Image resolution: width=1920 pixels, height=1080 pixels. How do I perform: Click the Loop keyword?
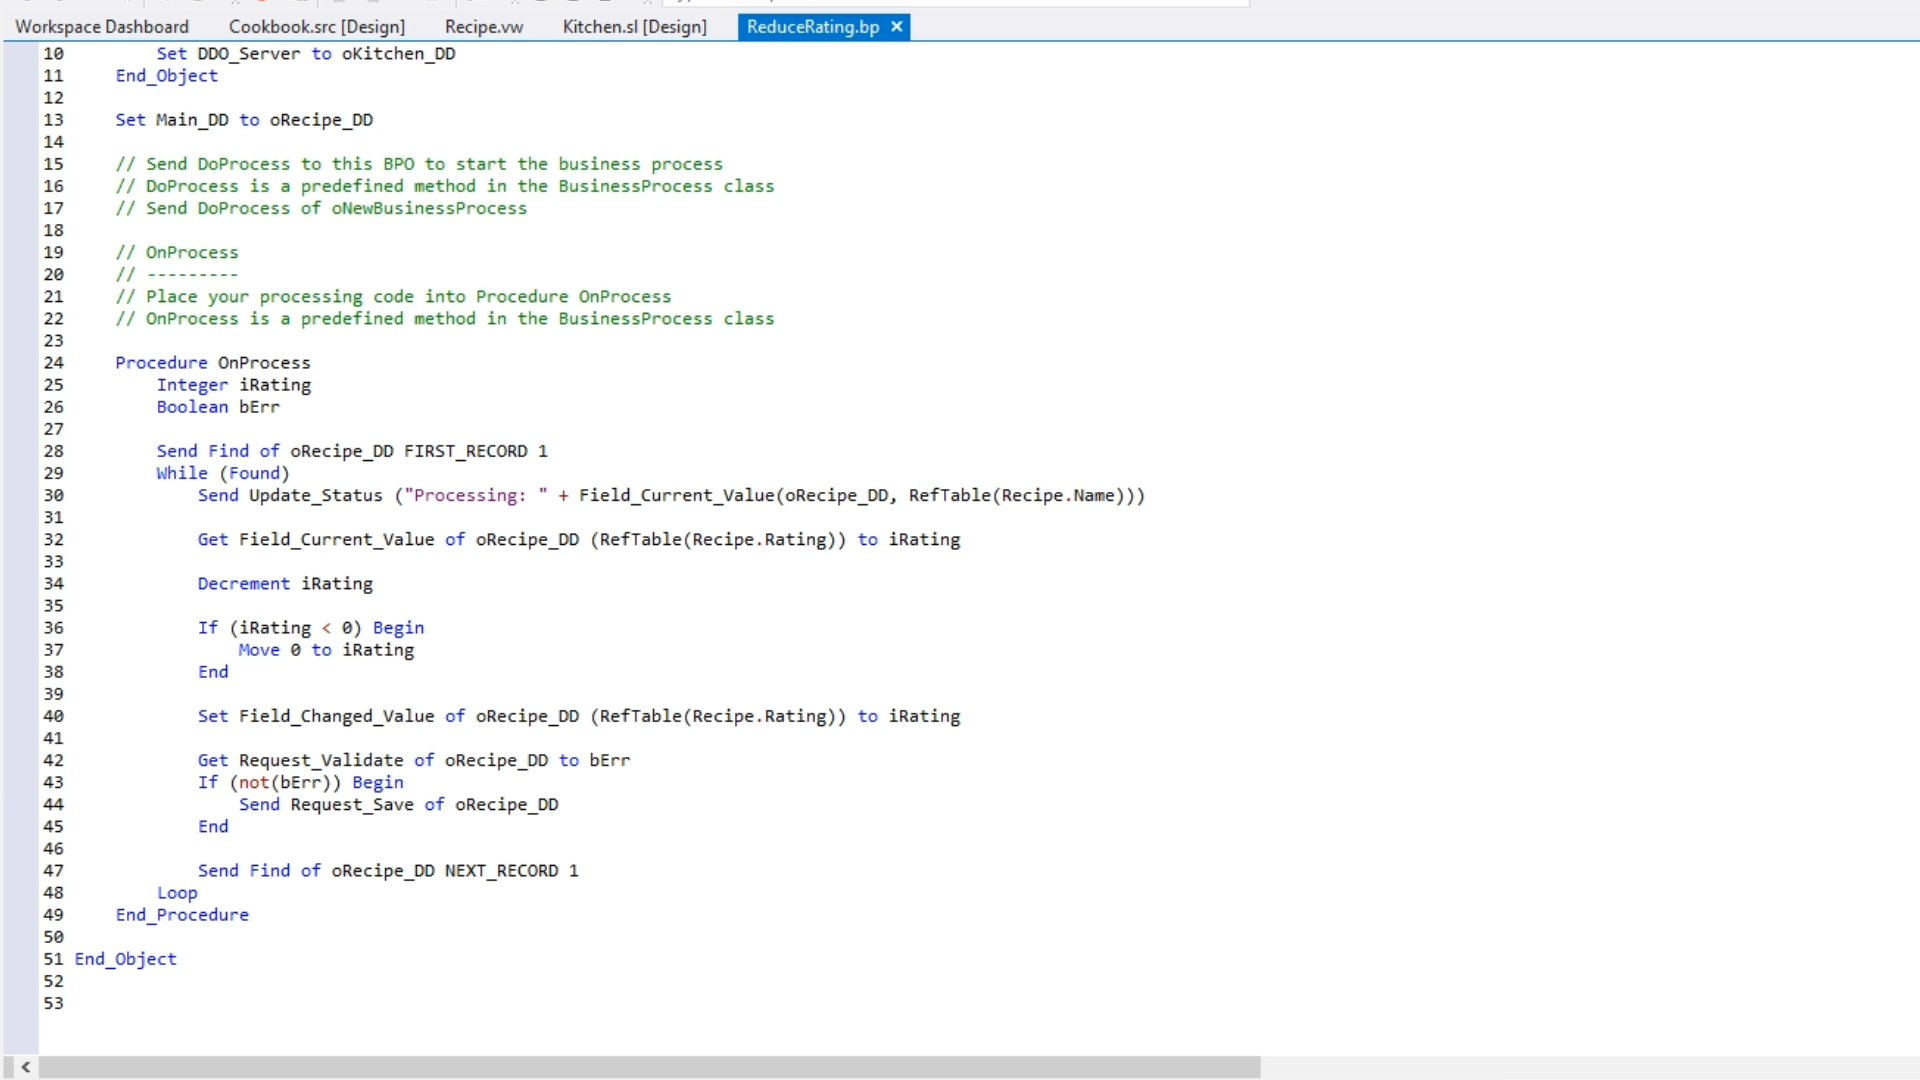(177, 893)
